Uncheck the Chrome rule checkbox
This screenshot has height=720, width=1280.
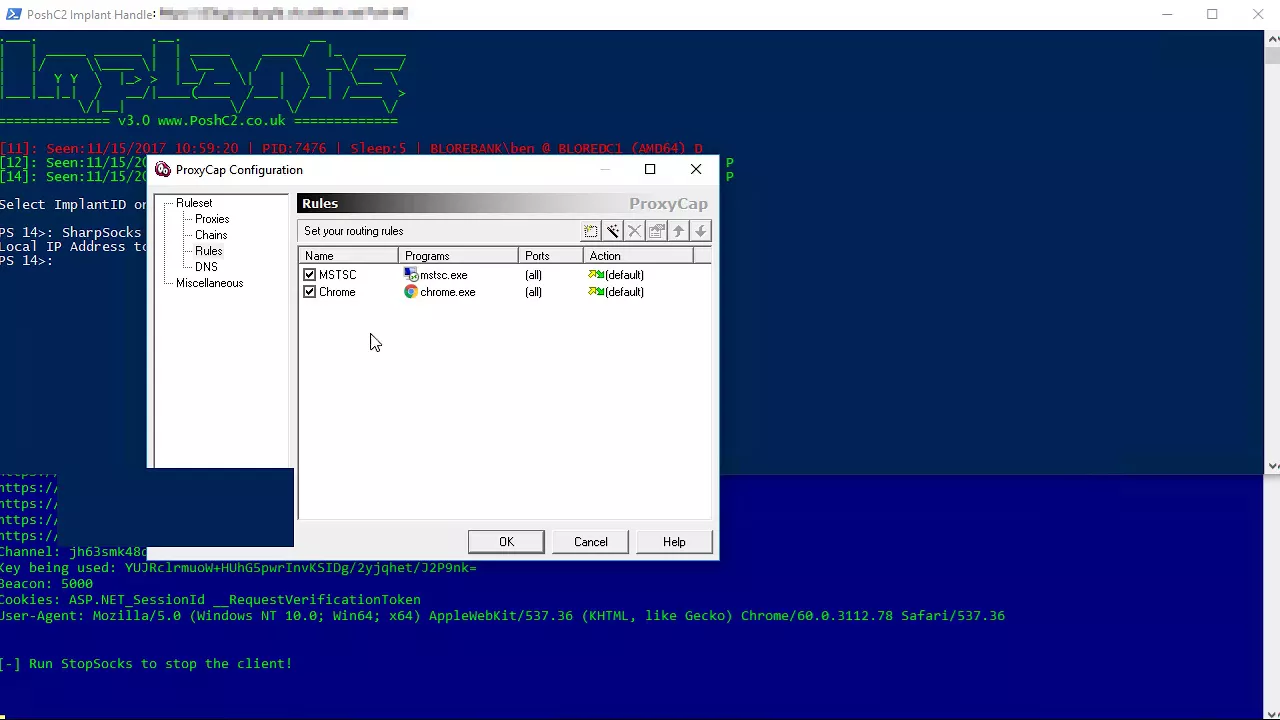[x=310, y=292]
